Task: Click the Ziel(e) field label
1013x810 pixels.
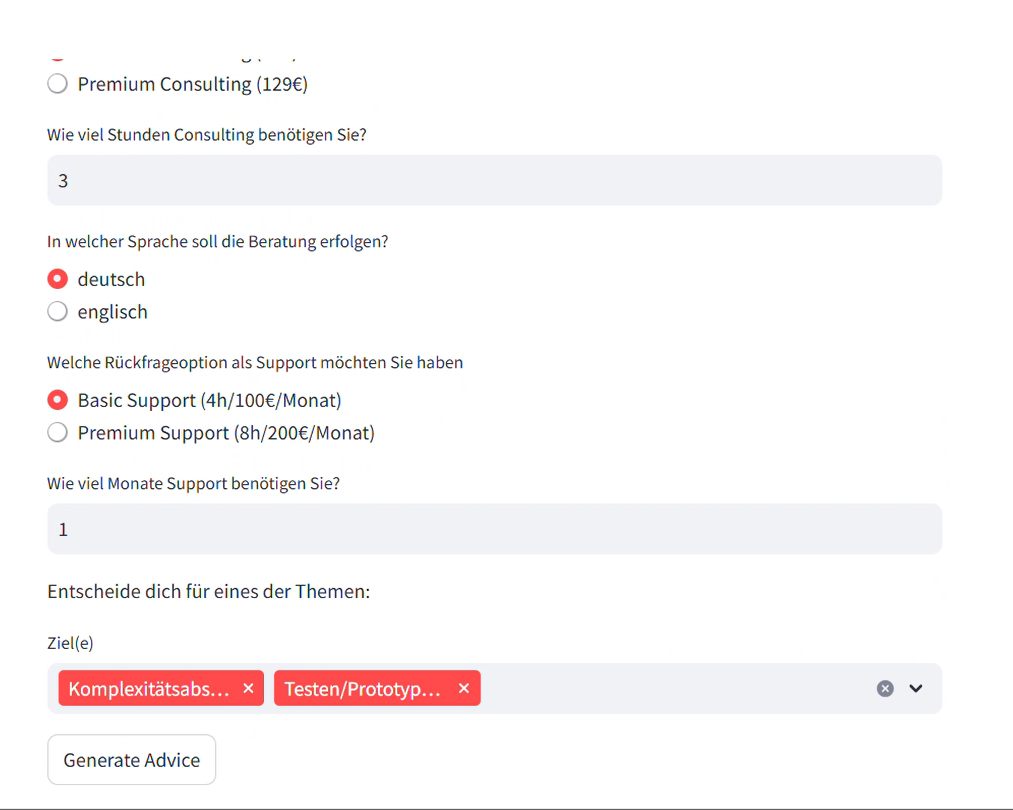Action: tap(70, 643)
